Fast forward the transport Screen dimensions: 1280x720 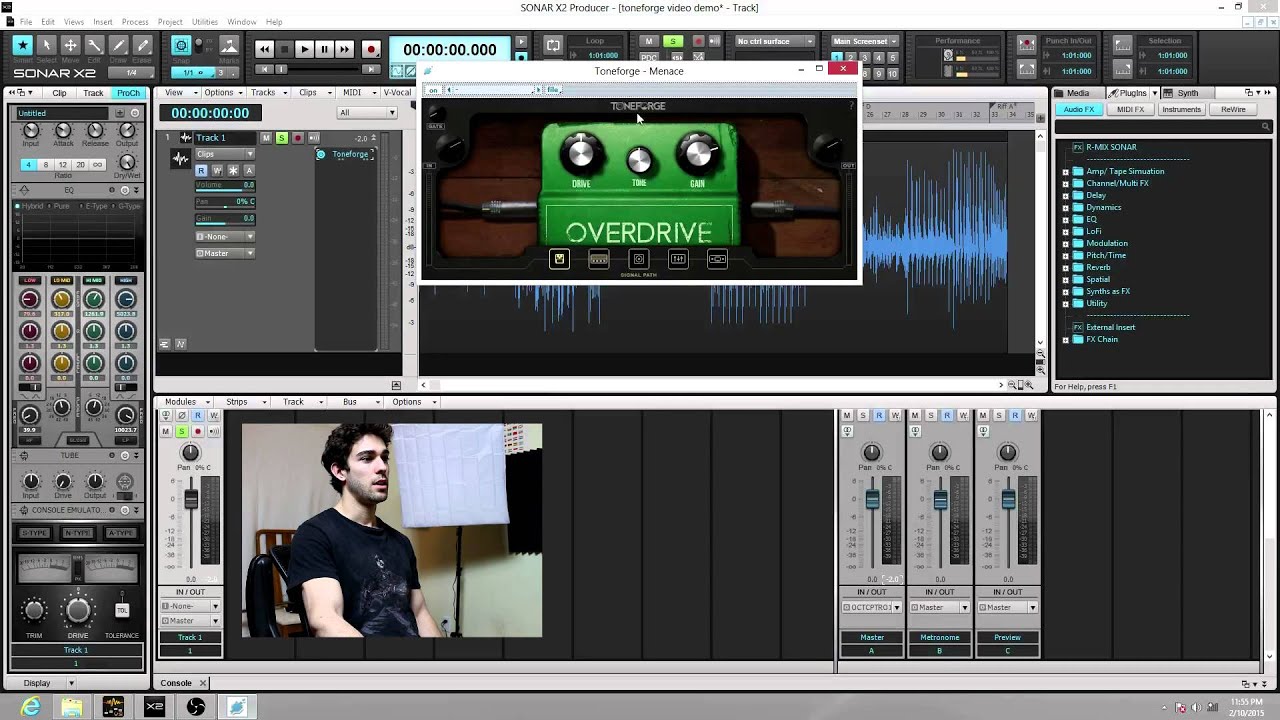point(344,49)
